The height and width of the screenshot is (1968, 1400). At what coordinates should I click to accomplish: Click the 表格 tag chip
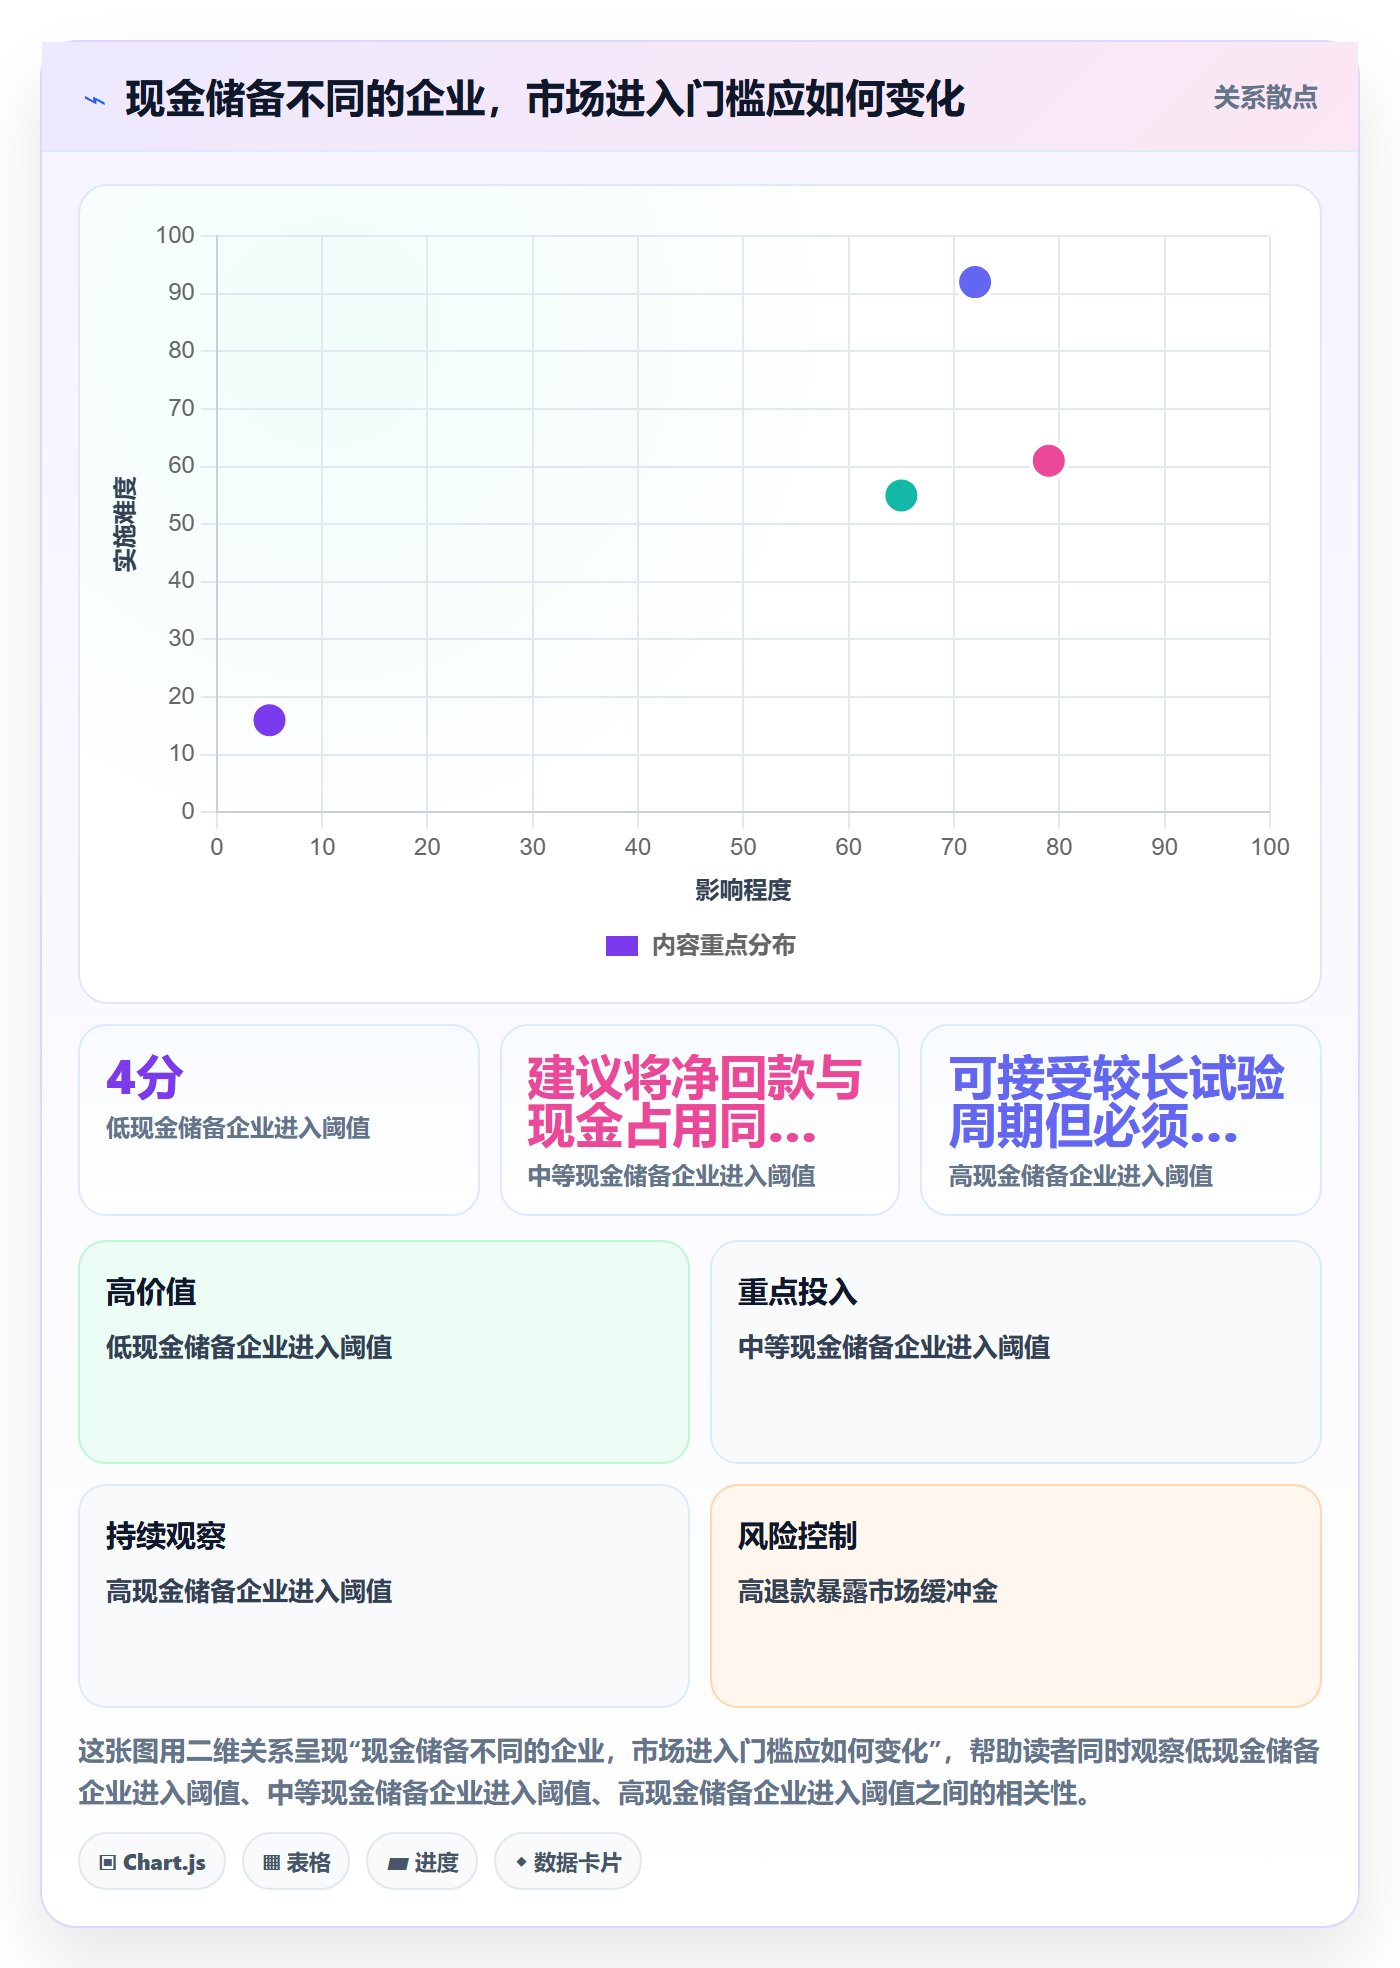pyautogui.click(x=296, y=1862)
